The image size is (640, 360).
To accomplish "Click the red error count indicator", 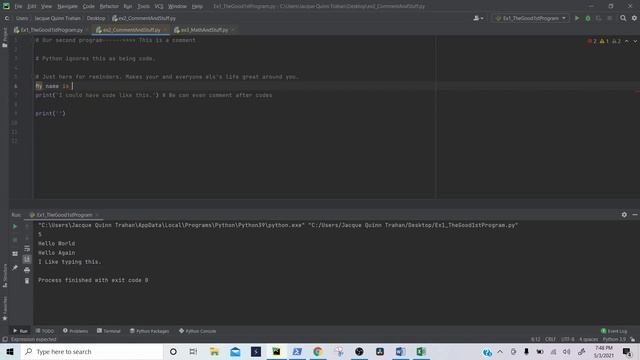I will point(592,41).
